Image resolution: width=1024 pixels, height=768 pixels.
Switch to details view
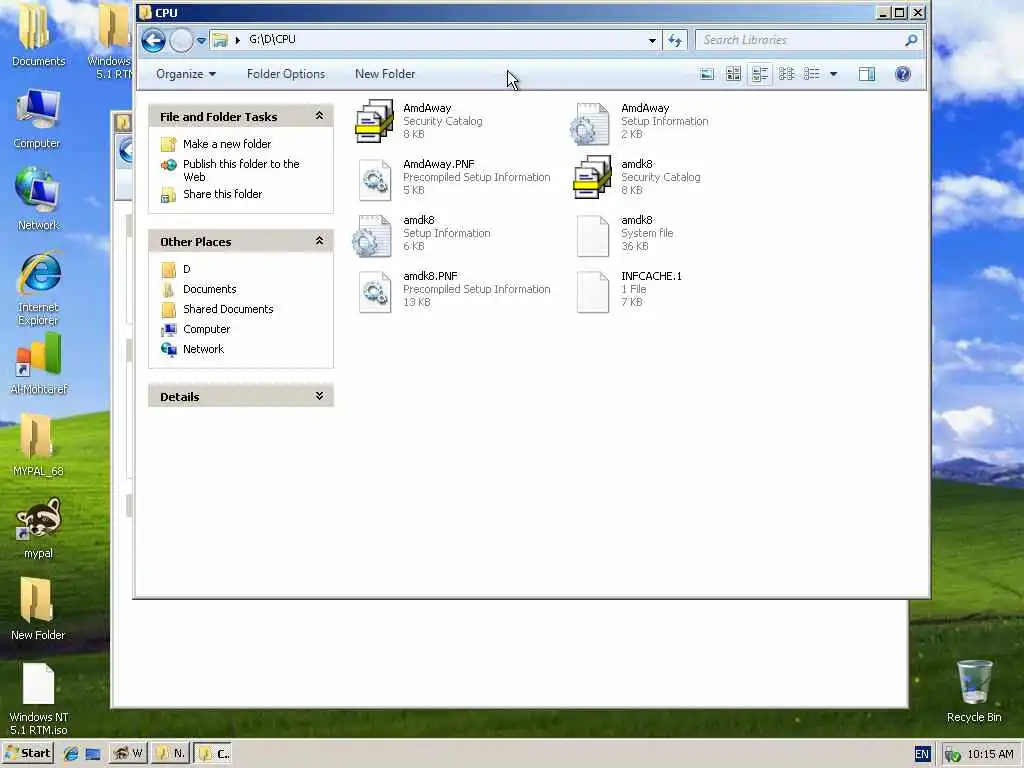point(812,74)
